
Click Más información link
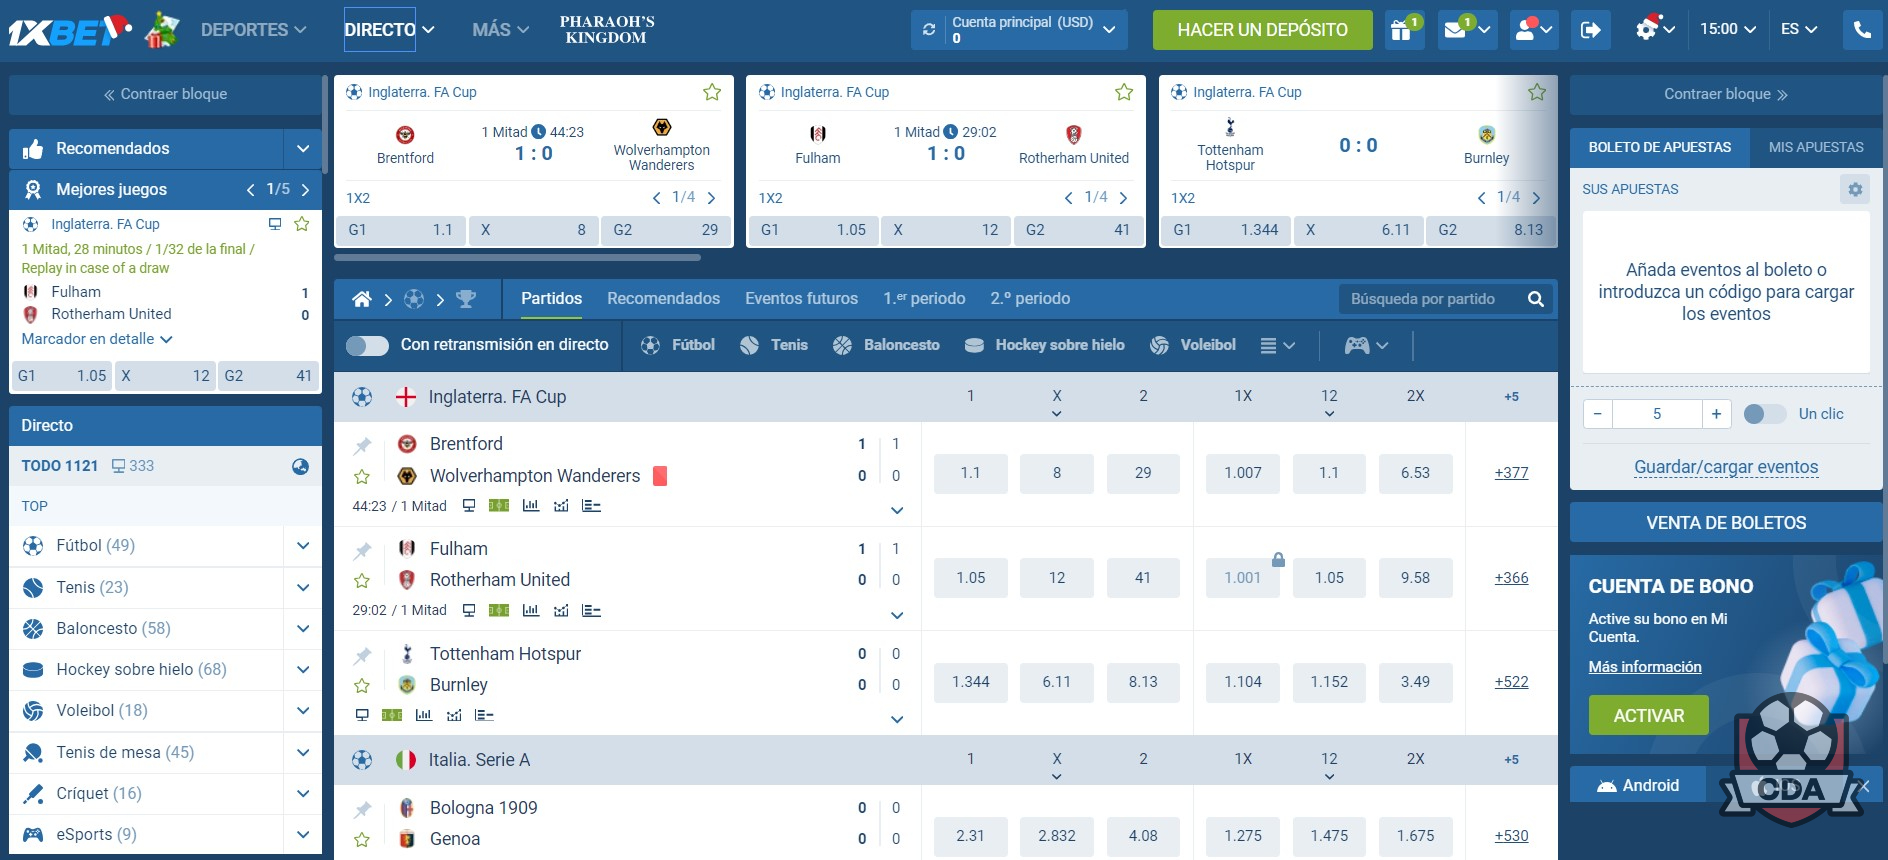pos(1644,667)
